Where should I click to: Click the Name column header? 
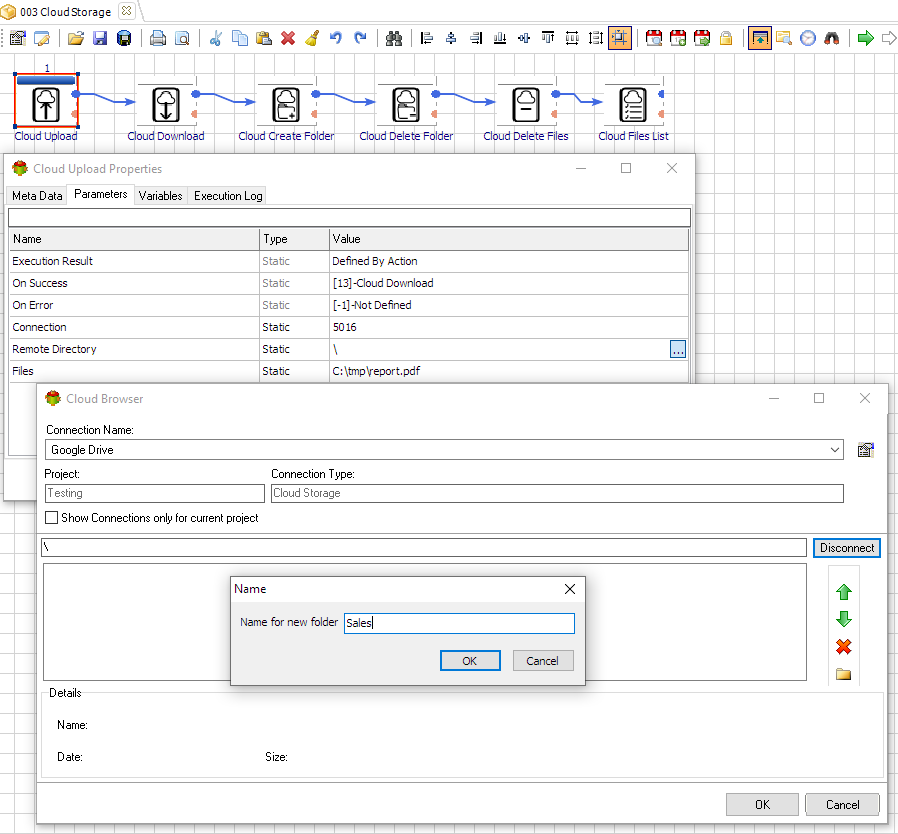pyautogui.click(x=134, y=239)
